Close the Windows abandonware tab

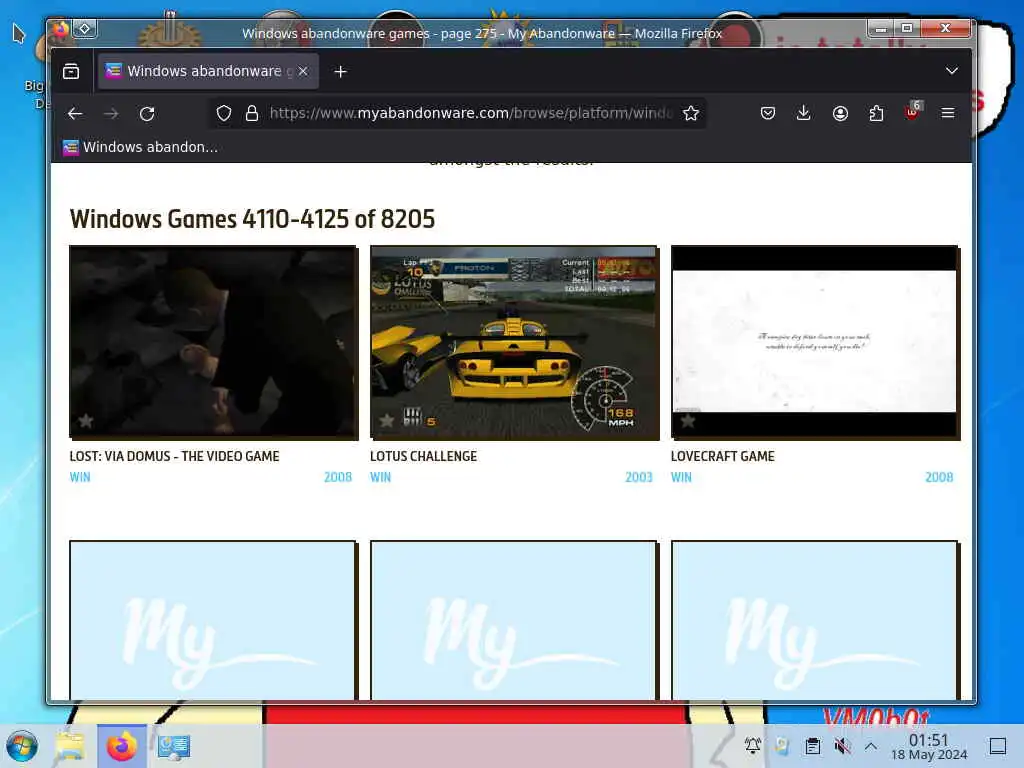coord(303,71)
